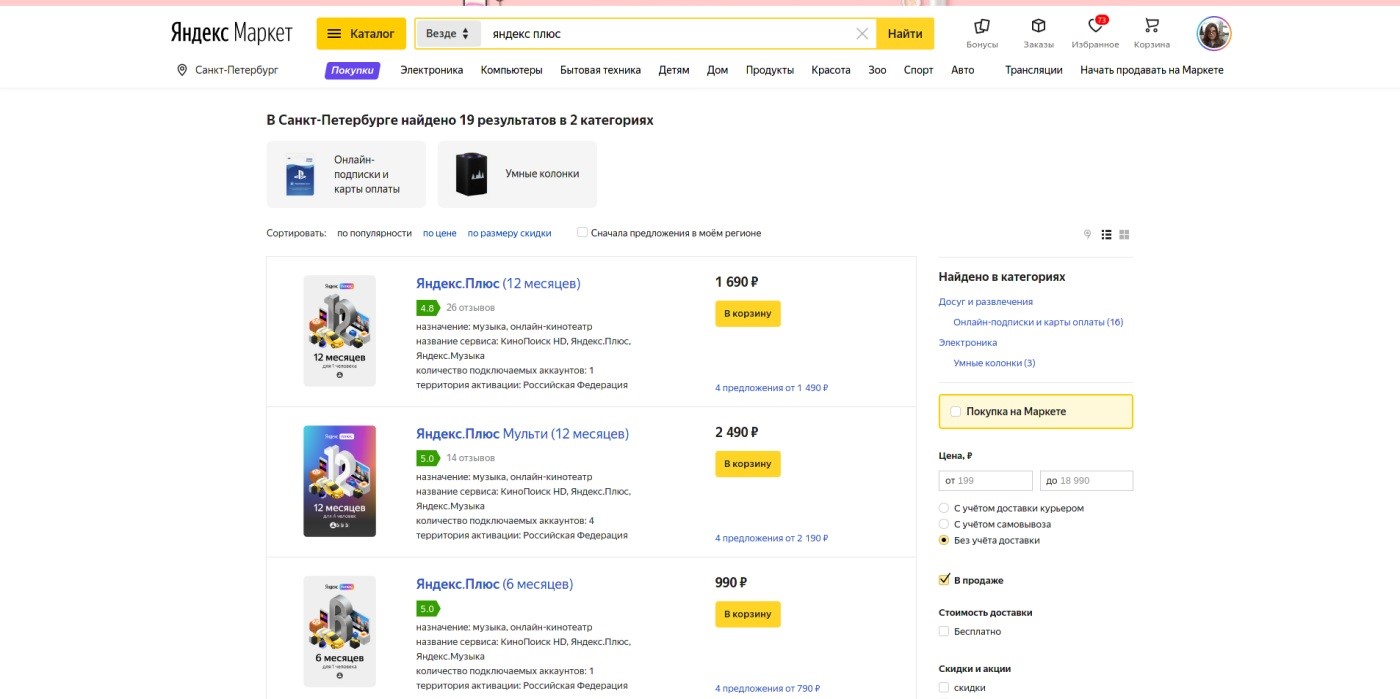The height and width of the screenshot is (699, 1400).
Task: Go to Дом category
Action: [x=717, y=70]
